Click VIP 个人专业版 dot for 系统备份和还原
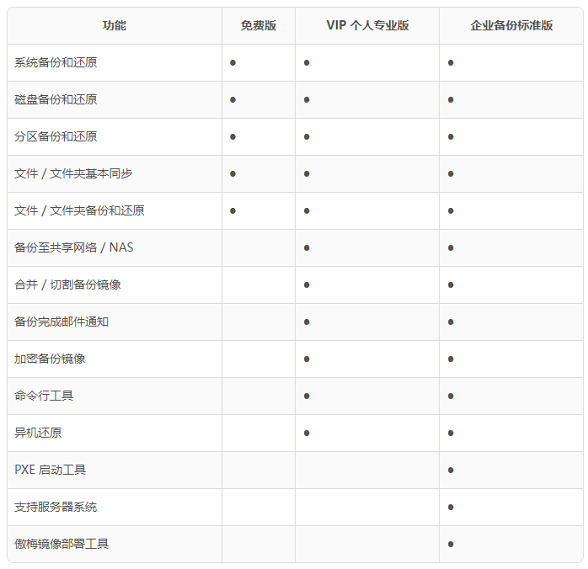Image resolution: width=588 pixels, height=569 pixels. coord(307,63)
